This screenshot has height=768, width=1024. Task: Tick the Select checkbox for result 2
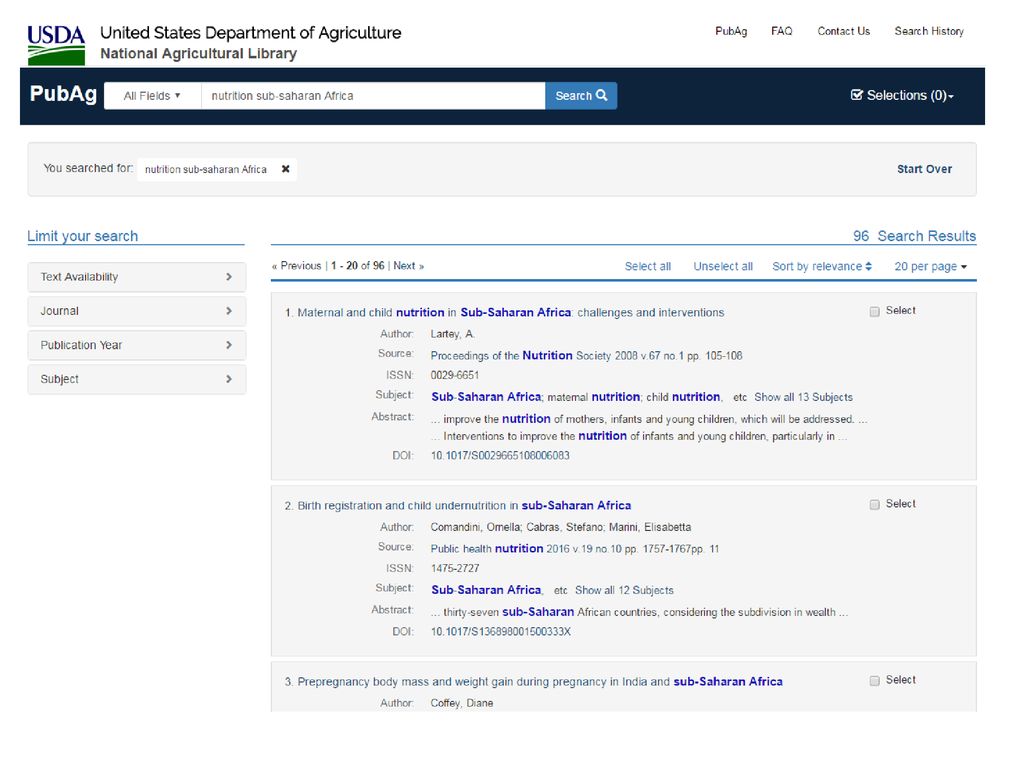(x=874, y=505)
